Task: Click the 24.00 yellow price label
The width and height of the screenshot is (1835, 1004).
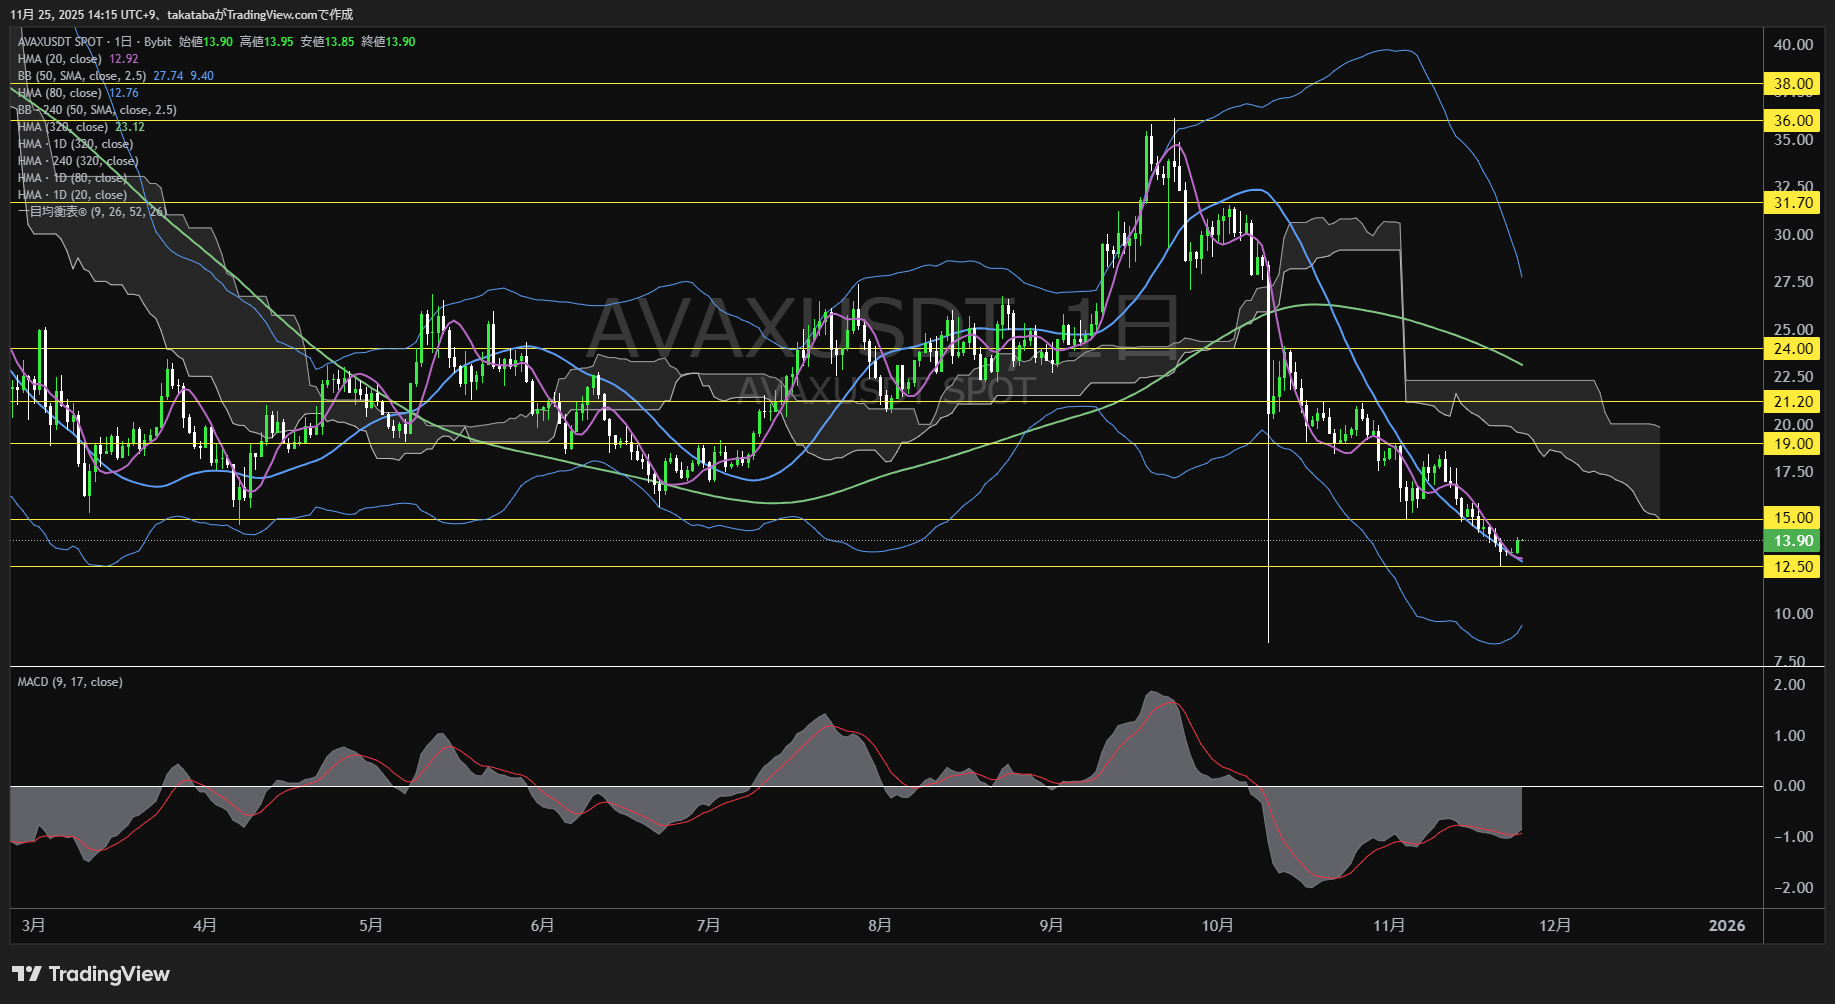Action: [x=1793, y=349]
